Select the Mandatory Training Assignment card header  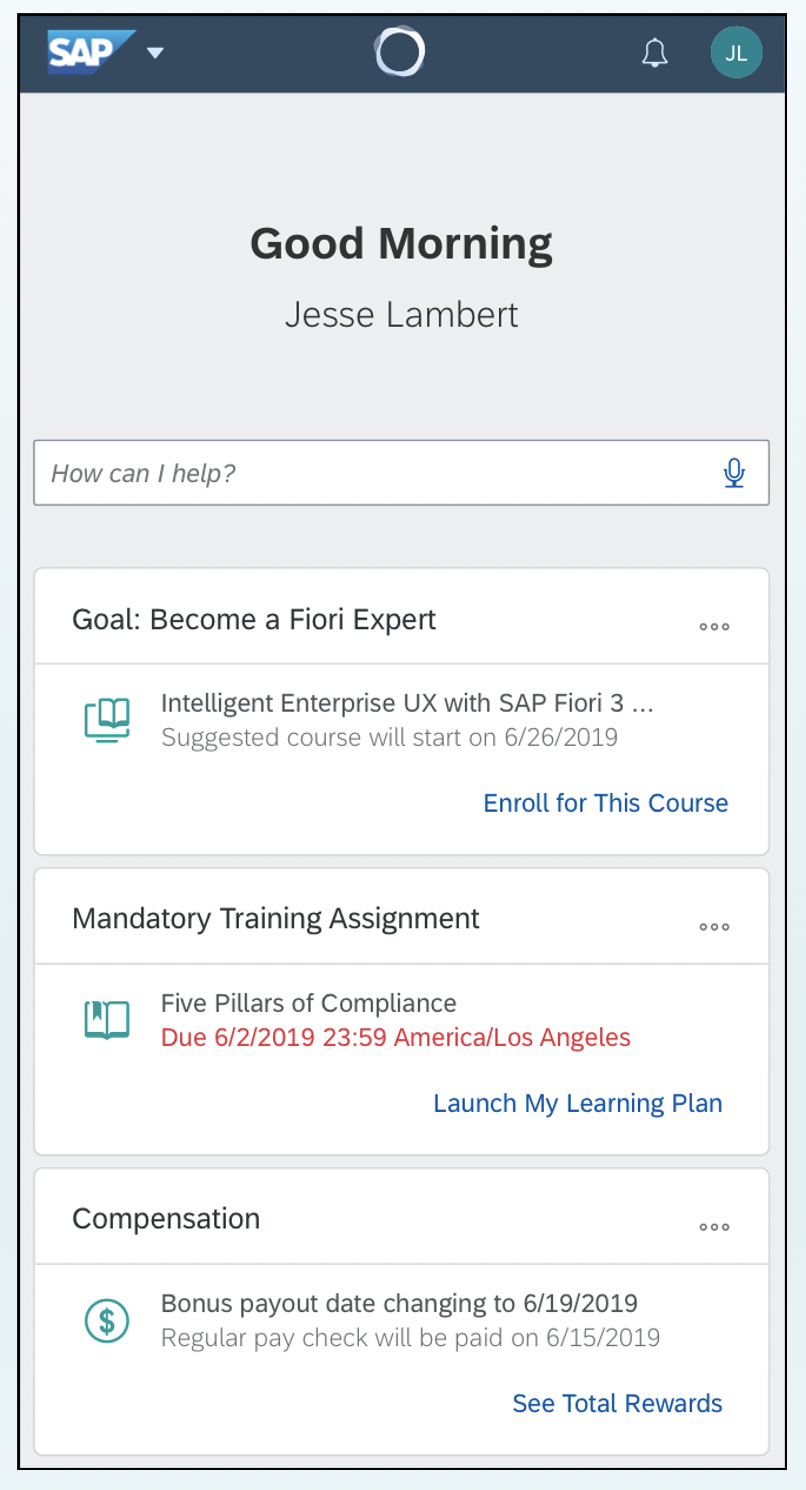coord(276,918)
